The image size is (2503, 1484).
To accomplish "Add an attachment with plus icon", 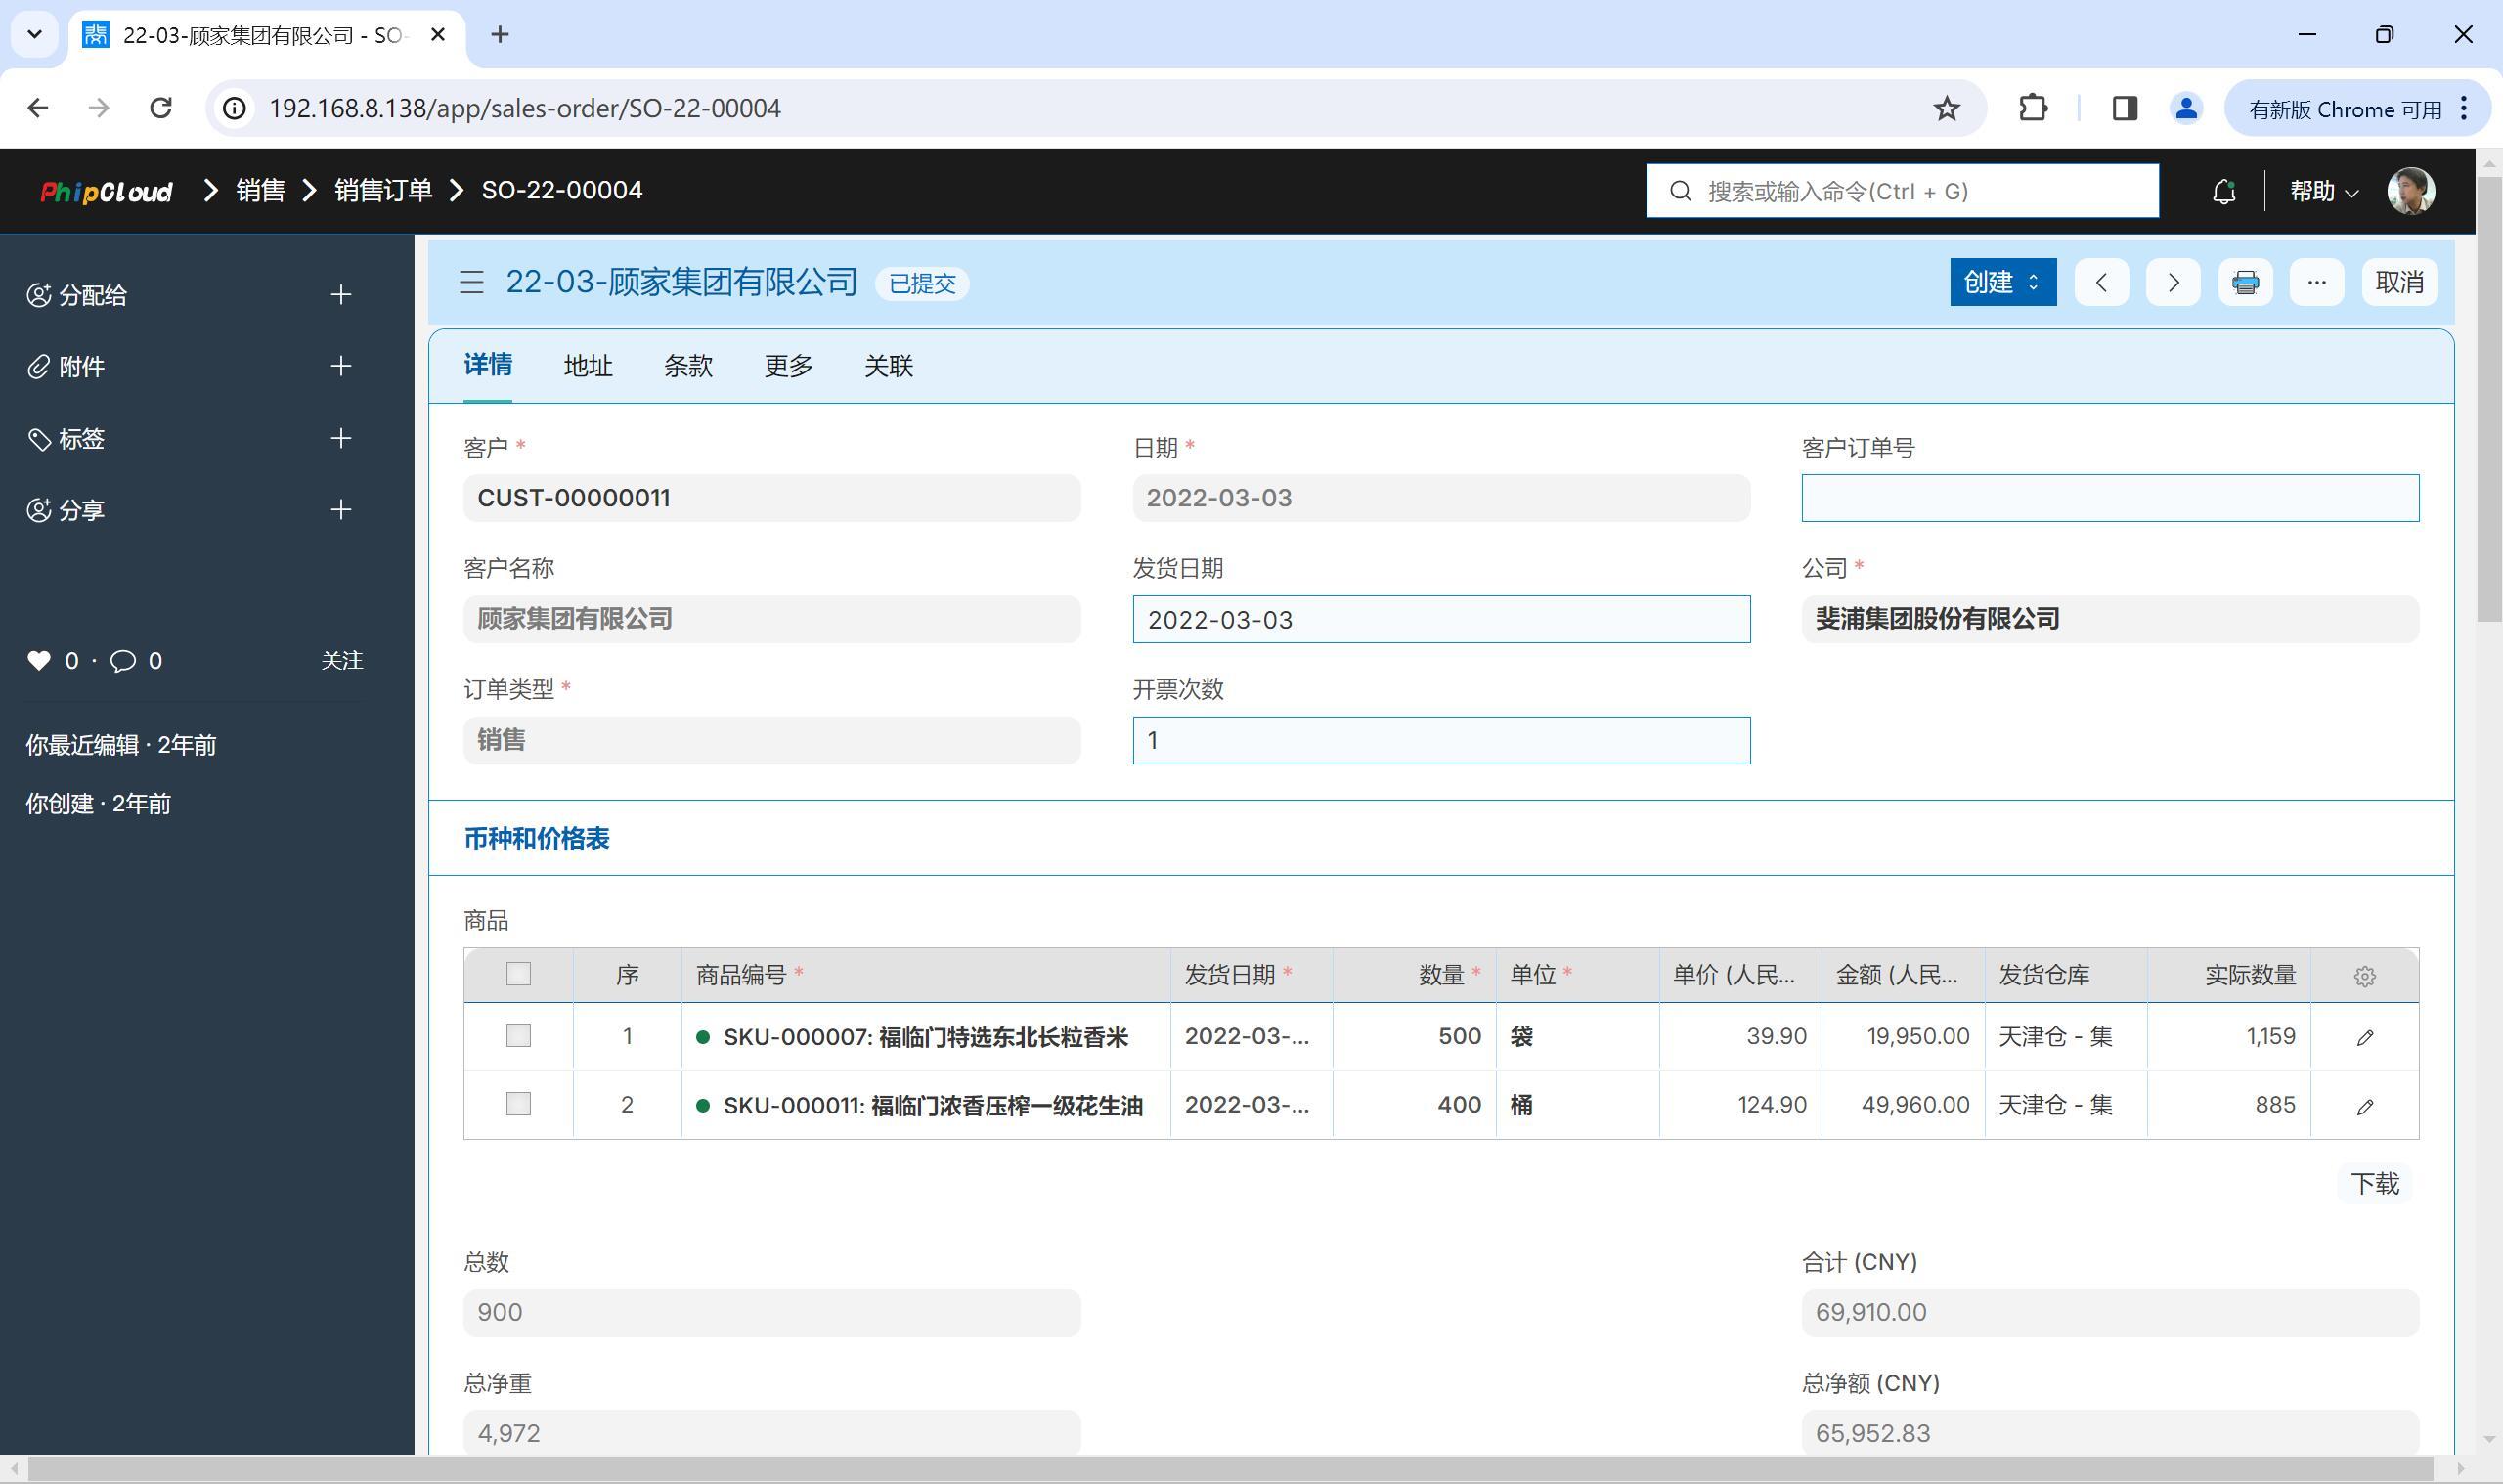I will coord(341,367).
